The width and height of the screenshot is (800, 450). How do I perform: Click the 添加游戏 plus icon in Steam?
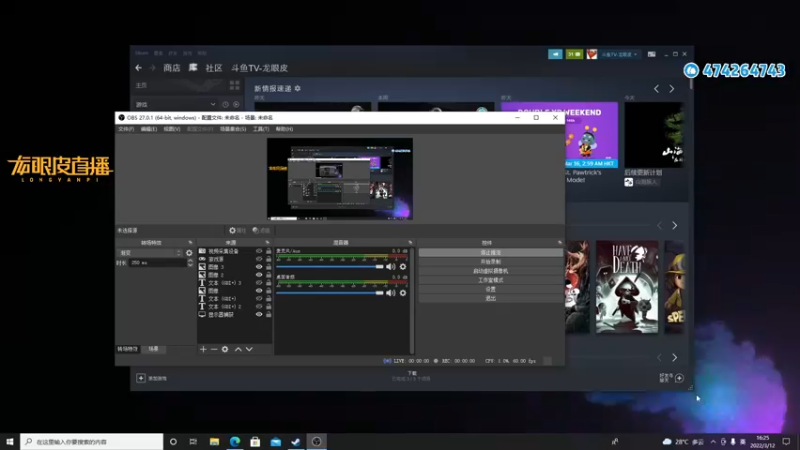[141, 378]
